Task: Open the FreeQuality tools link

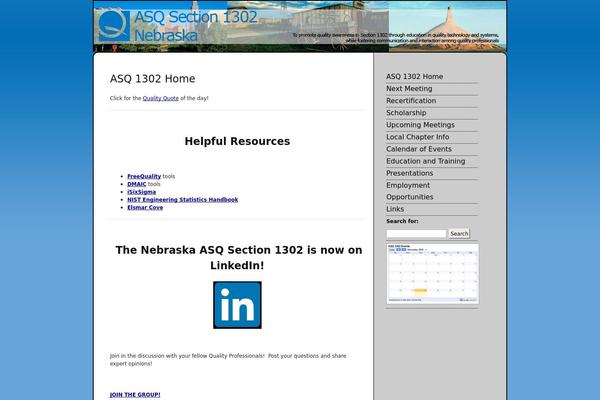Action: (144, 176)
